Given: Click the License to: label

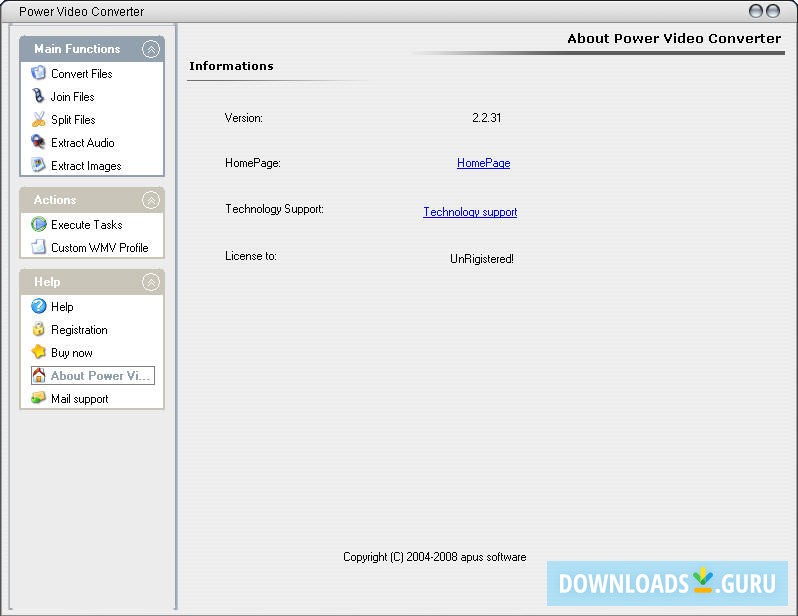Looking at the screenshot, I should coord(251,256).
